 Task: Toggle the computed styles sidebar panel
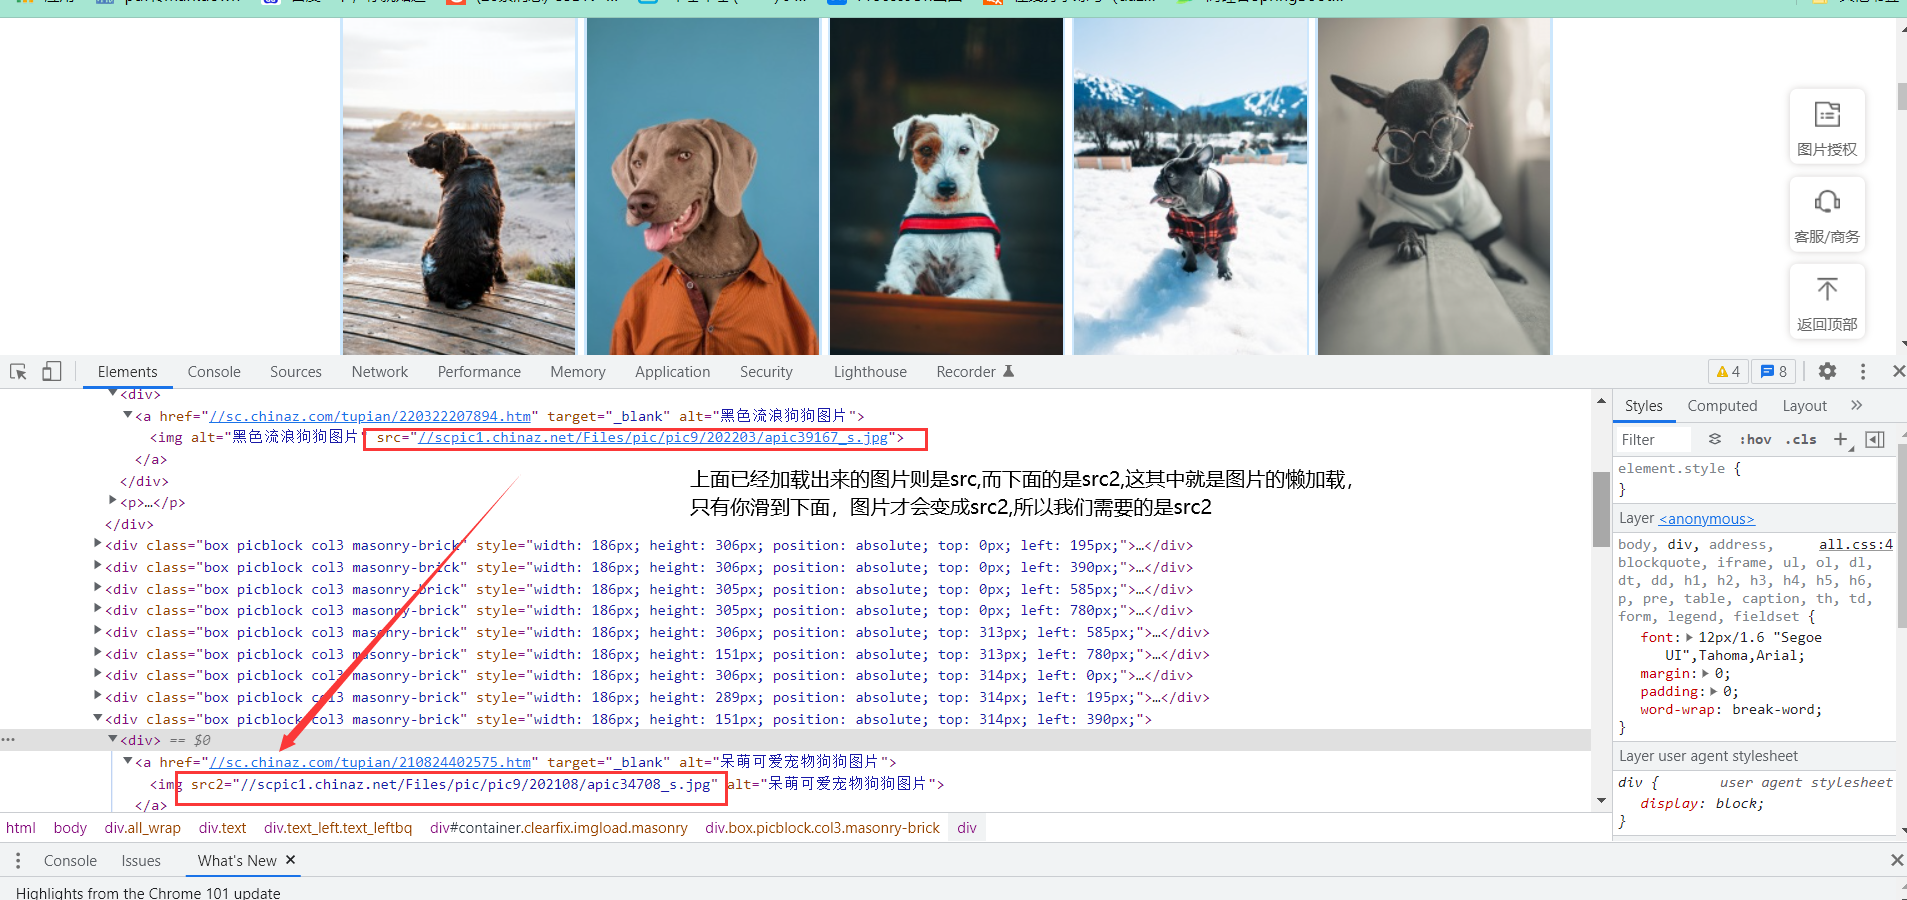[x=1722, y=405]
